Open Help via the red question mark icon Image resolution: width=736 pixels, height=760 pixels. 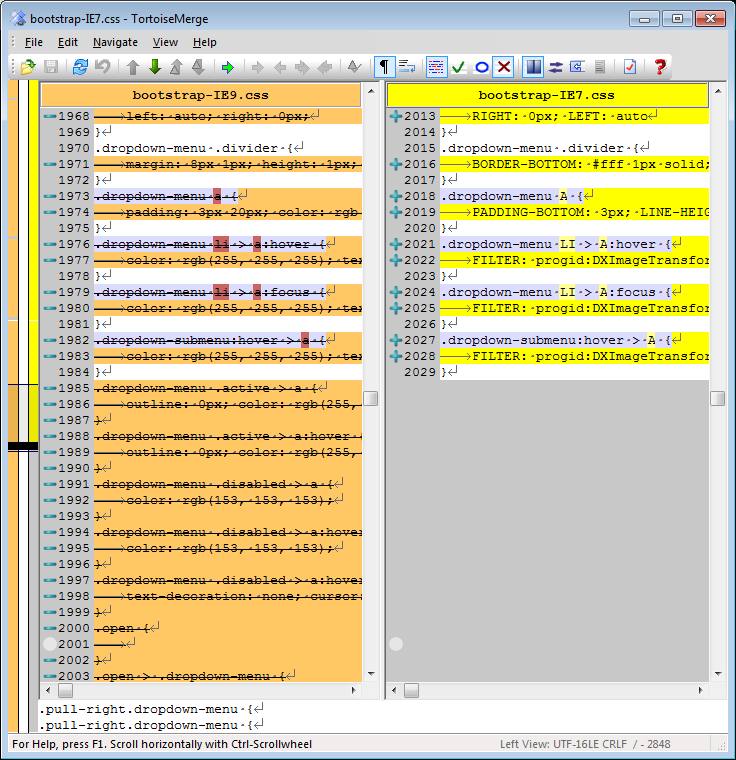pos(660,66)
